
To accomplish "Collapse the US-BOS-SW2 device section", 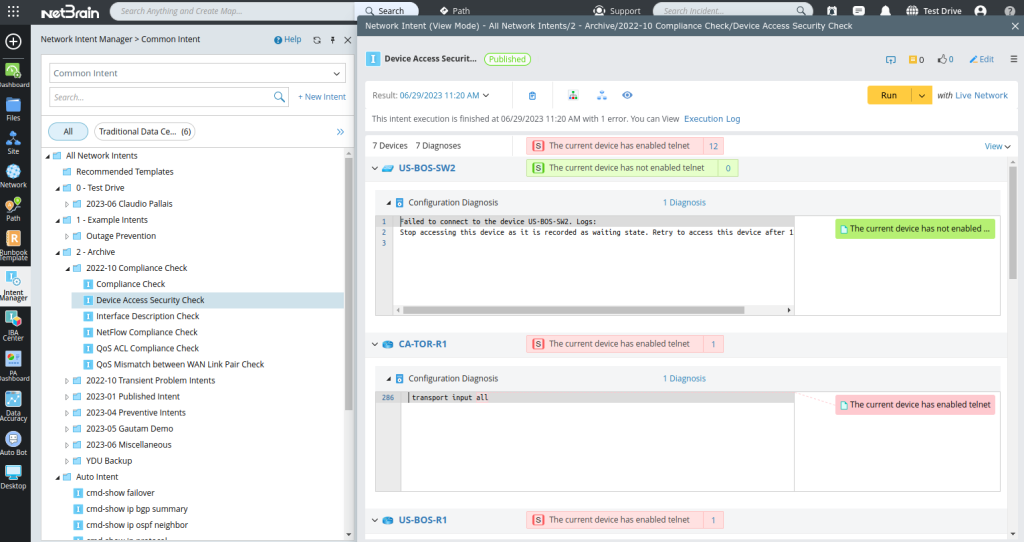I will click(375, 168).
